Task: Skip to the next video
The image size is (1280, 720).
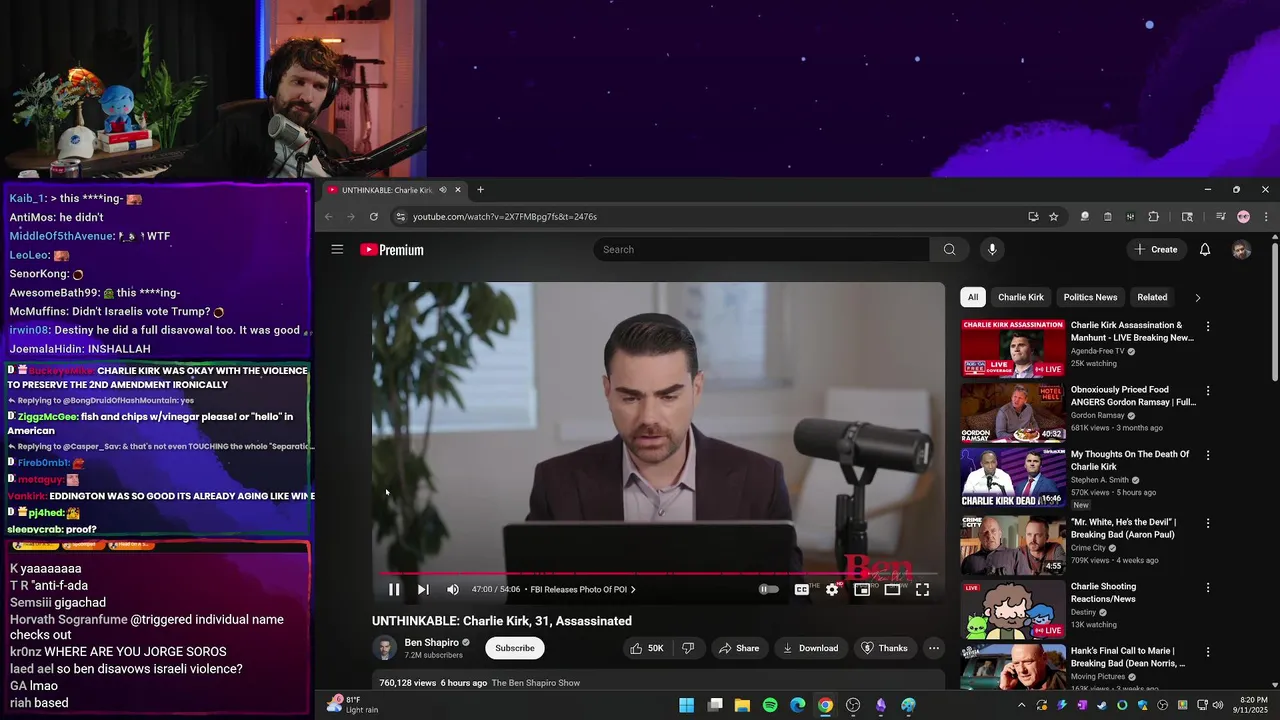Action: pos(423,590)
